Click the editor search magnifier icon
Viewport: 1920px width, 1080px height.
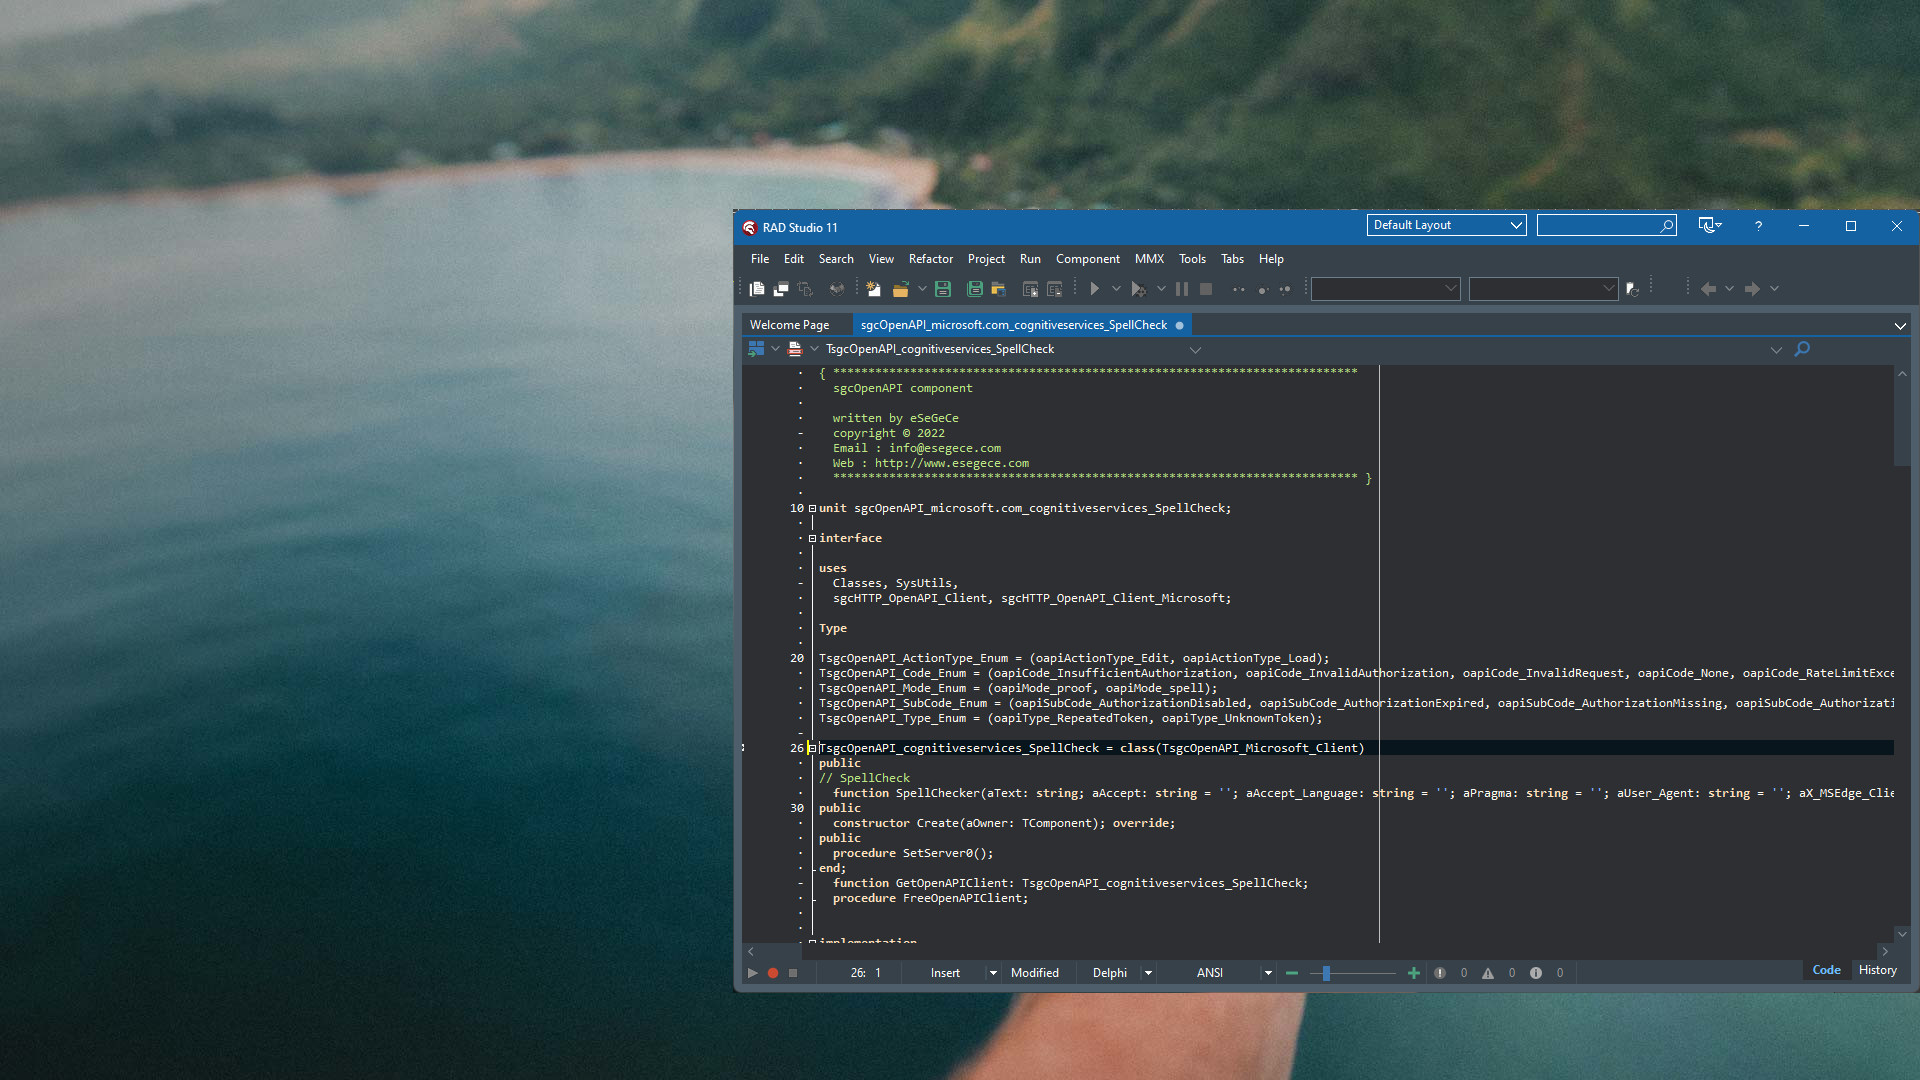[1802, 349]
